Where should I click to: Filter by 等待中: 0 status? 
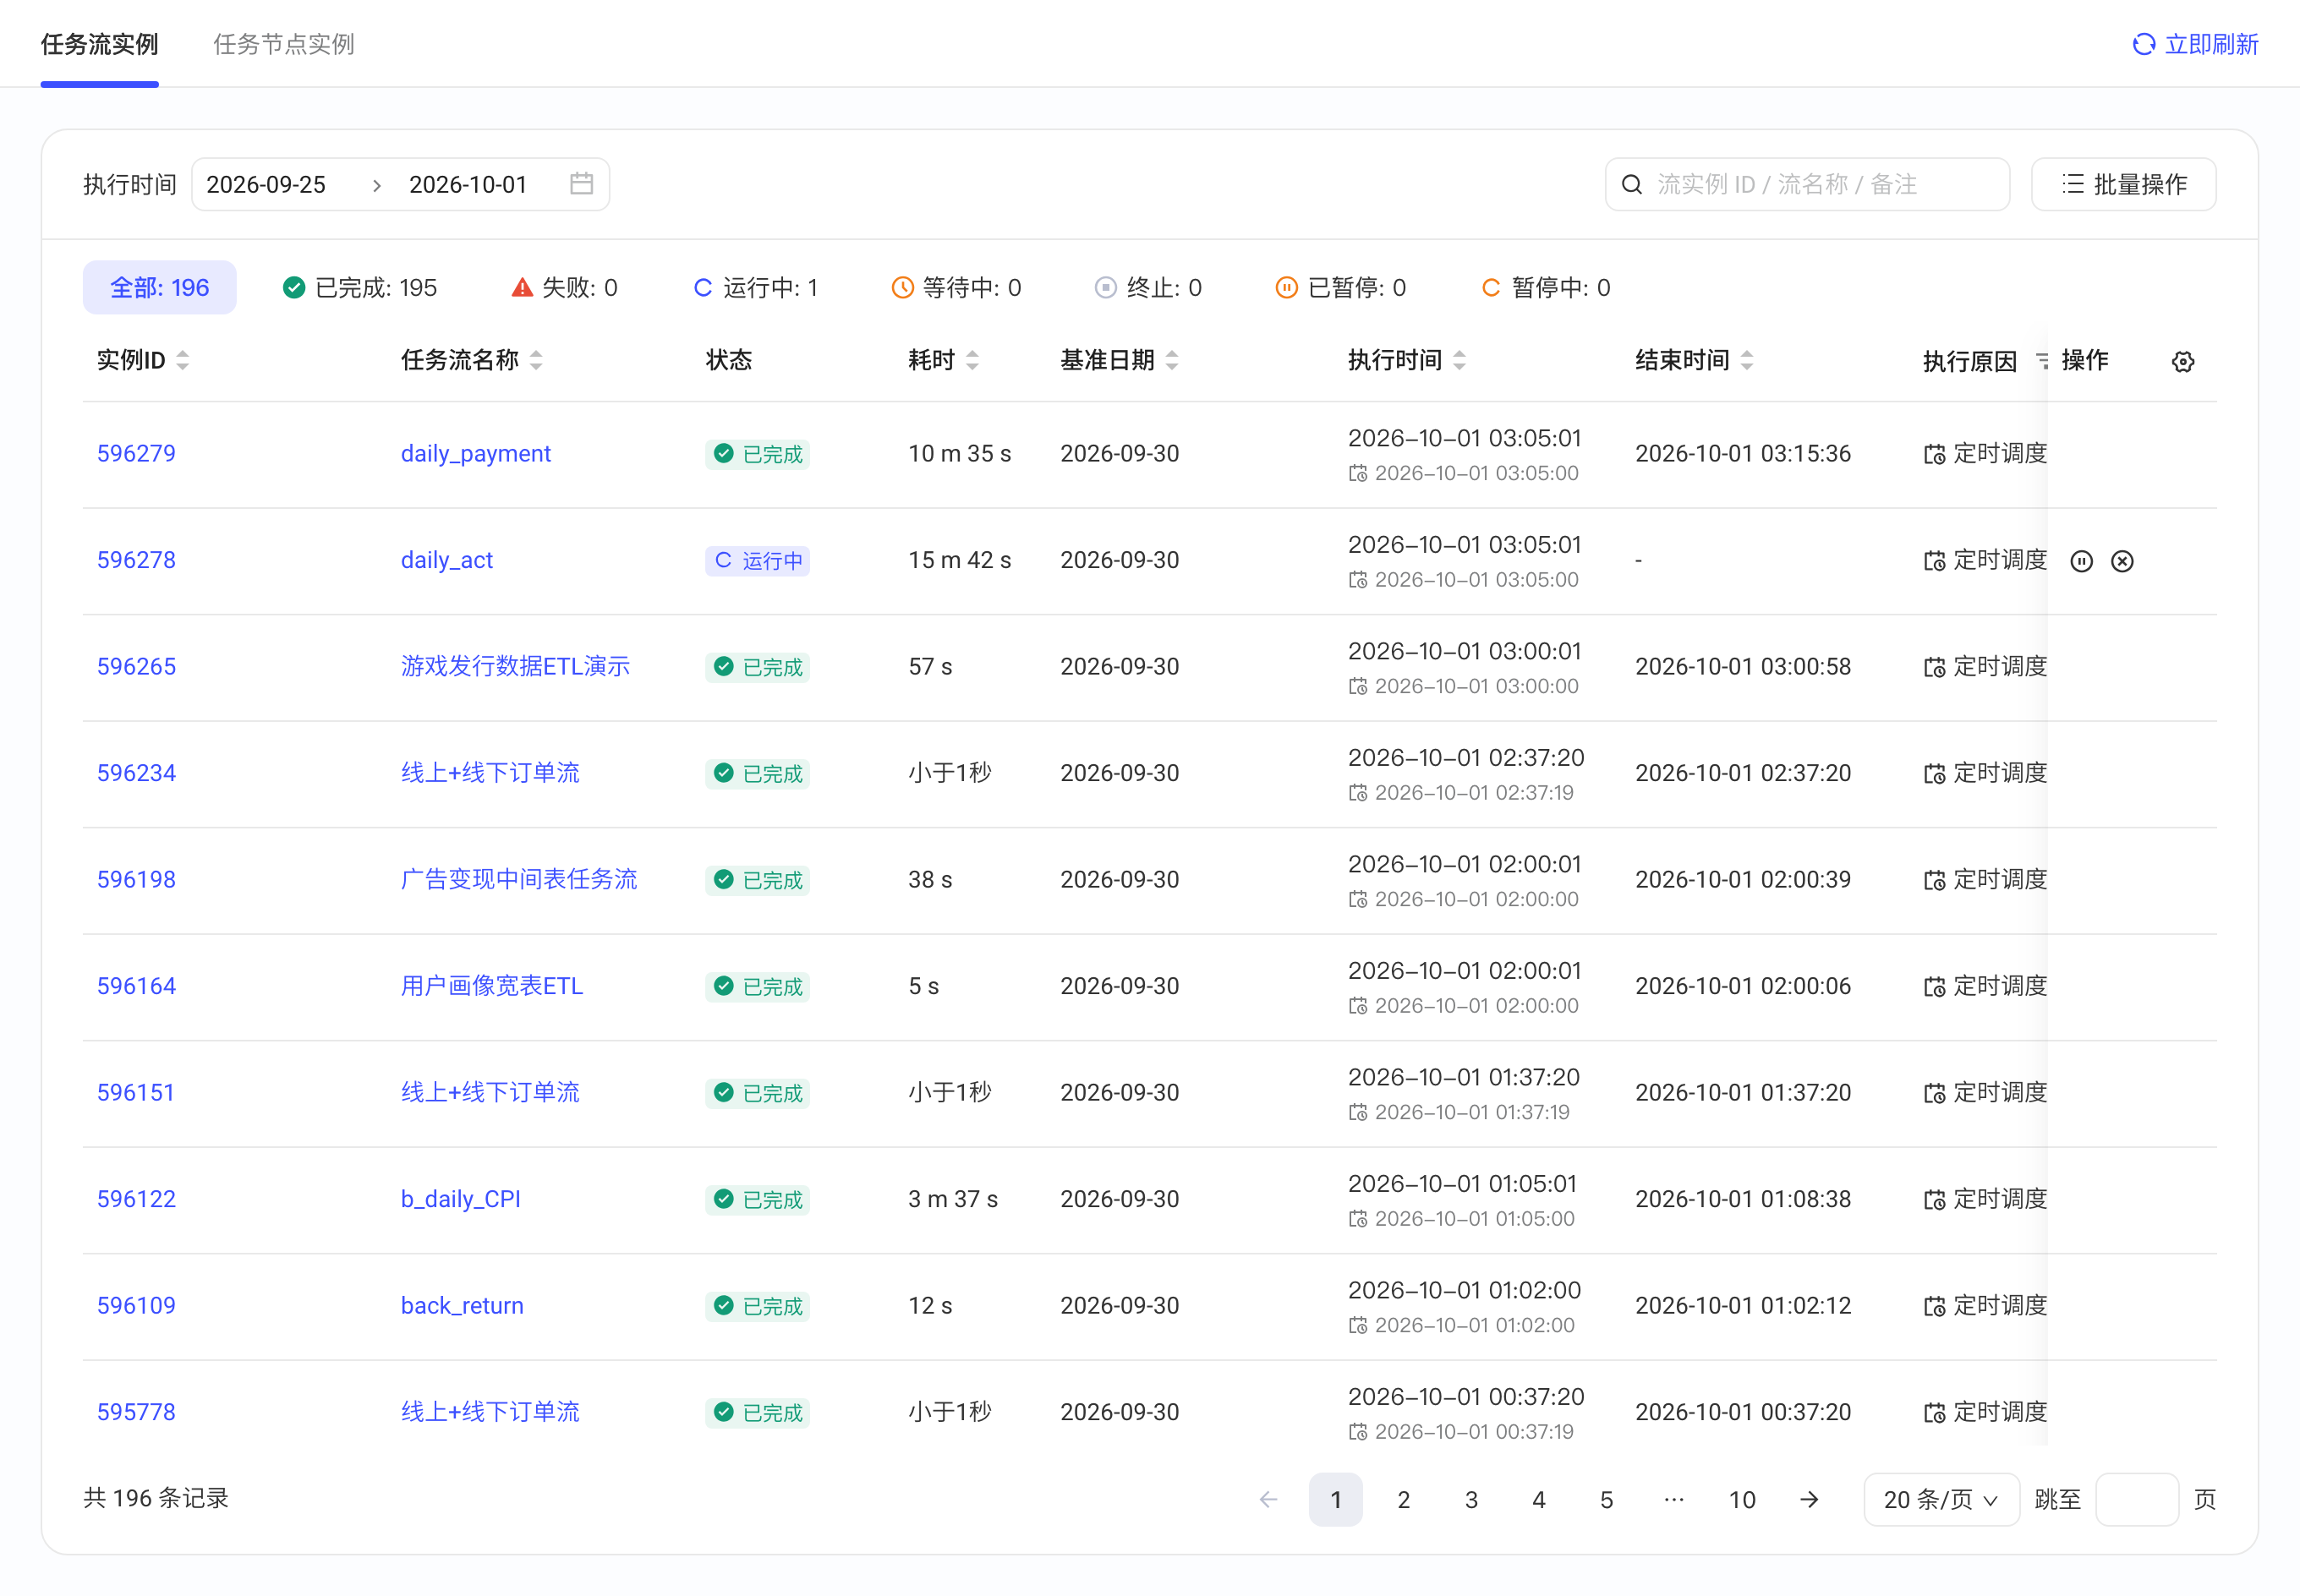957,288
